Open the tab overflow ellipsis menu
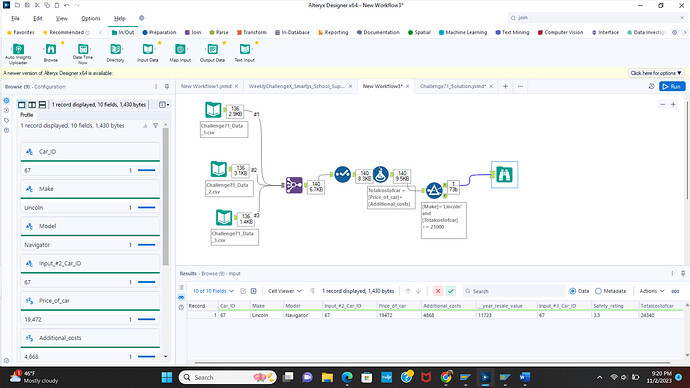This screenshot has width=690, height=388. pos(520,86)
